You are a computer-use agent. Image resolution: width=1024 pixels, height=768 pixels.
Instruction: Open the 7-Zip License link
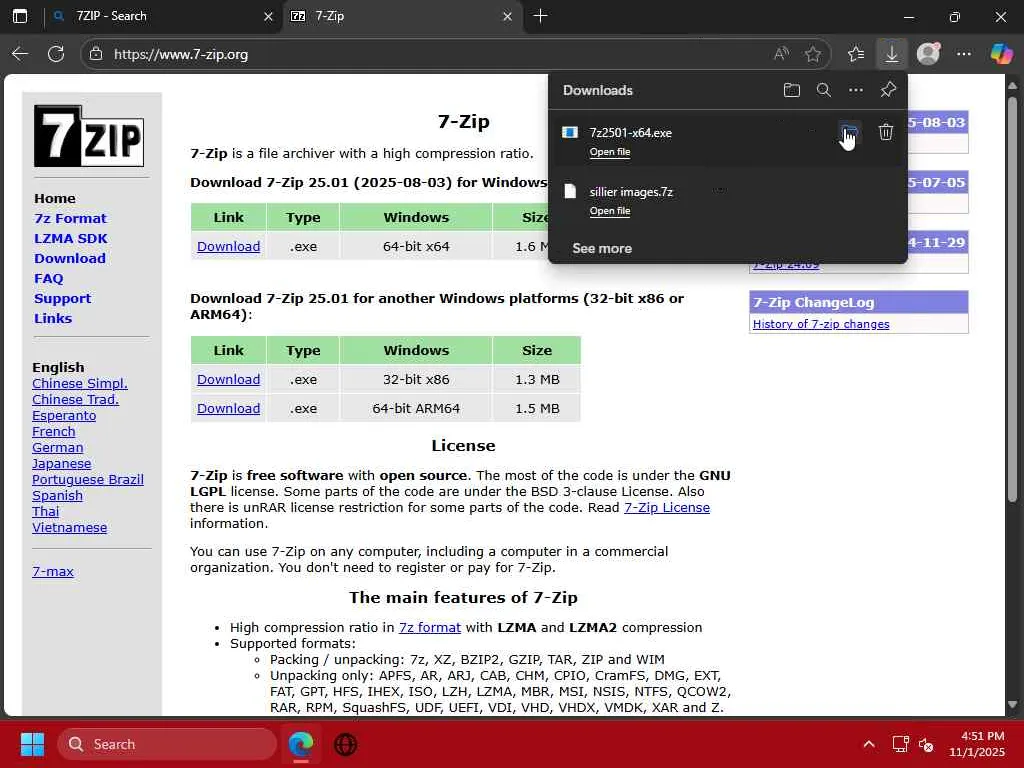(x=667, y=507)
